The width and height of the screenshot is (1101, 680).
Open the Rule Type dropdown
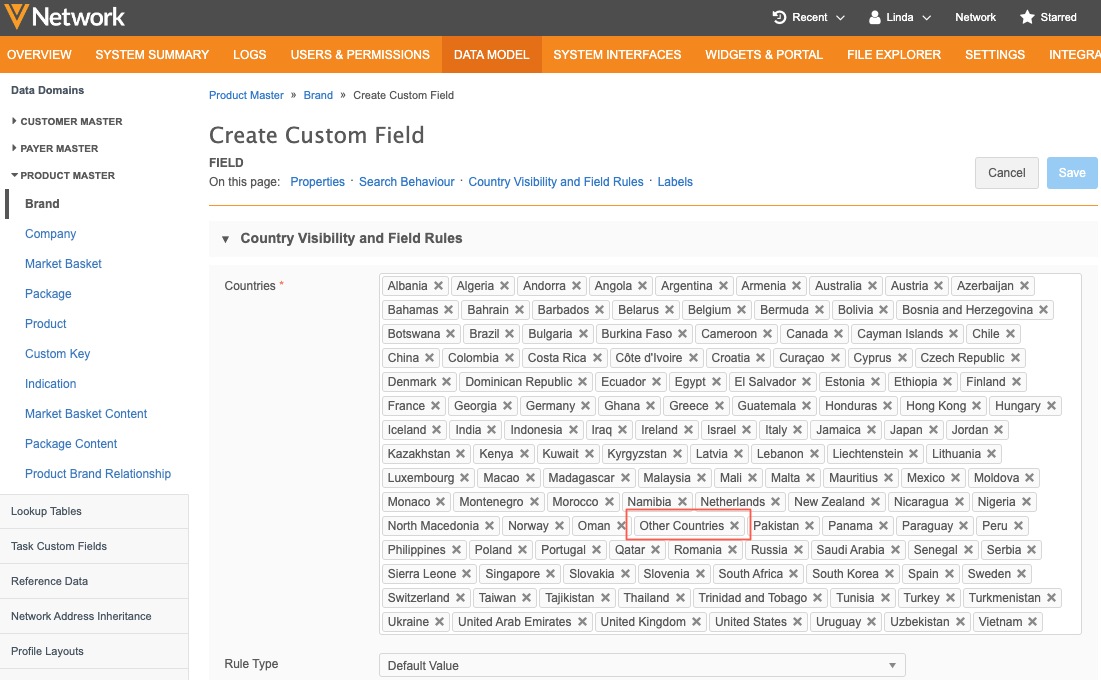pos(642,665)
